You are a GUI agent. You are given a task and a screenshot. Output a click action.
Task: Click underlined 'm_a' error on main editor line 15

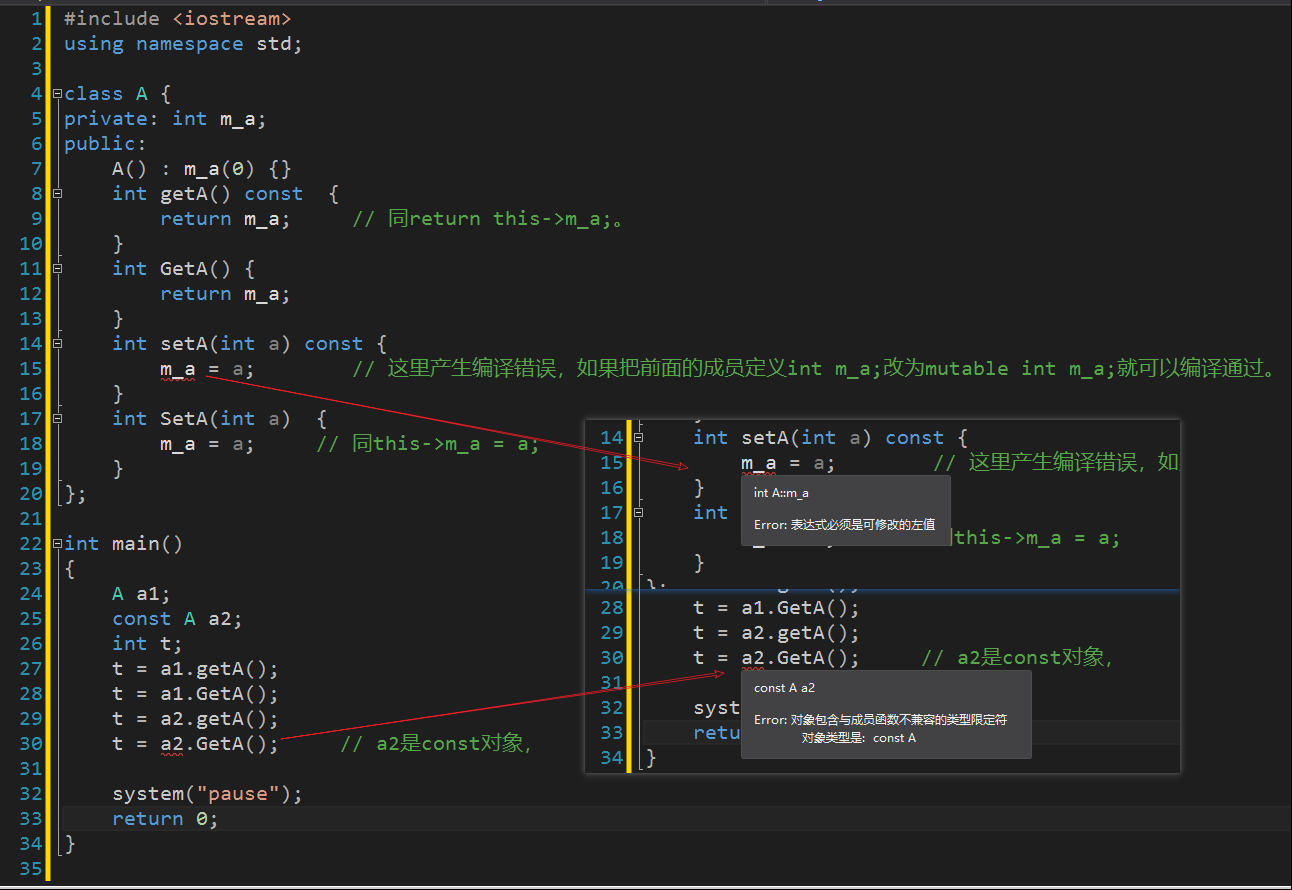point(178,369)
